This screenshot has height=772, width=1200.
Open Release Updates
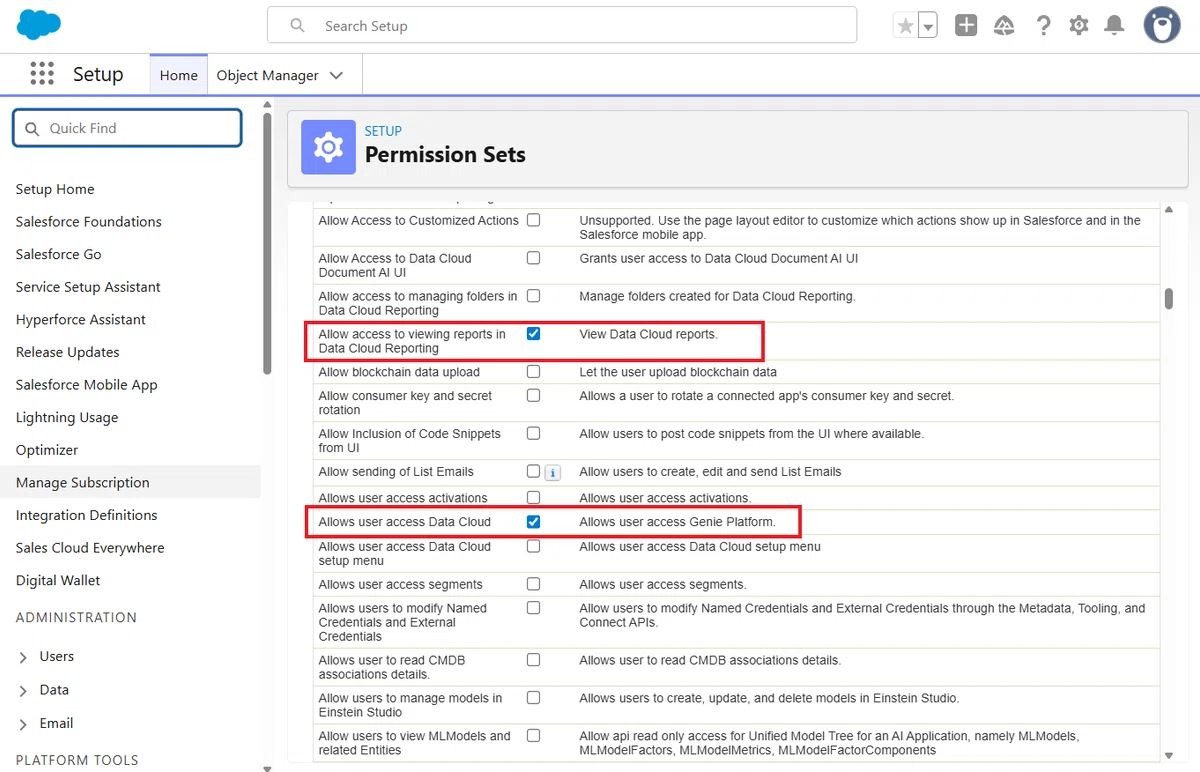point(68,352)
